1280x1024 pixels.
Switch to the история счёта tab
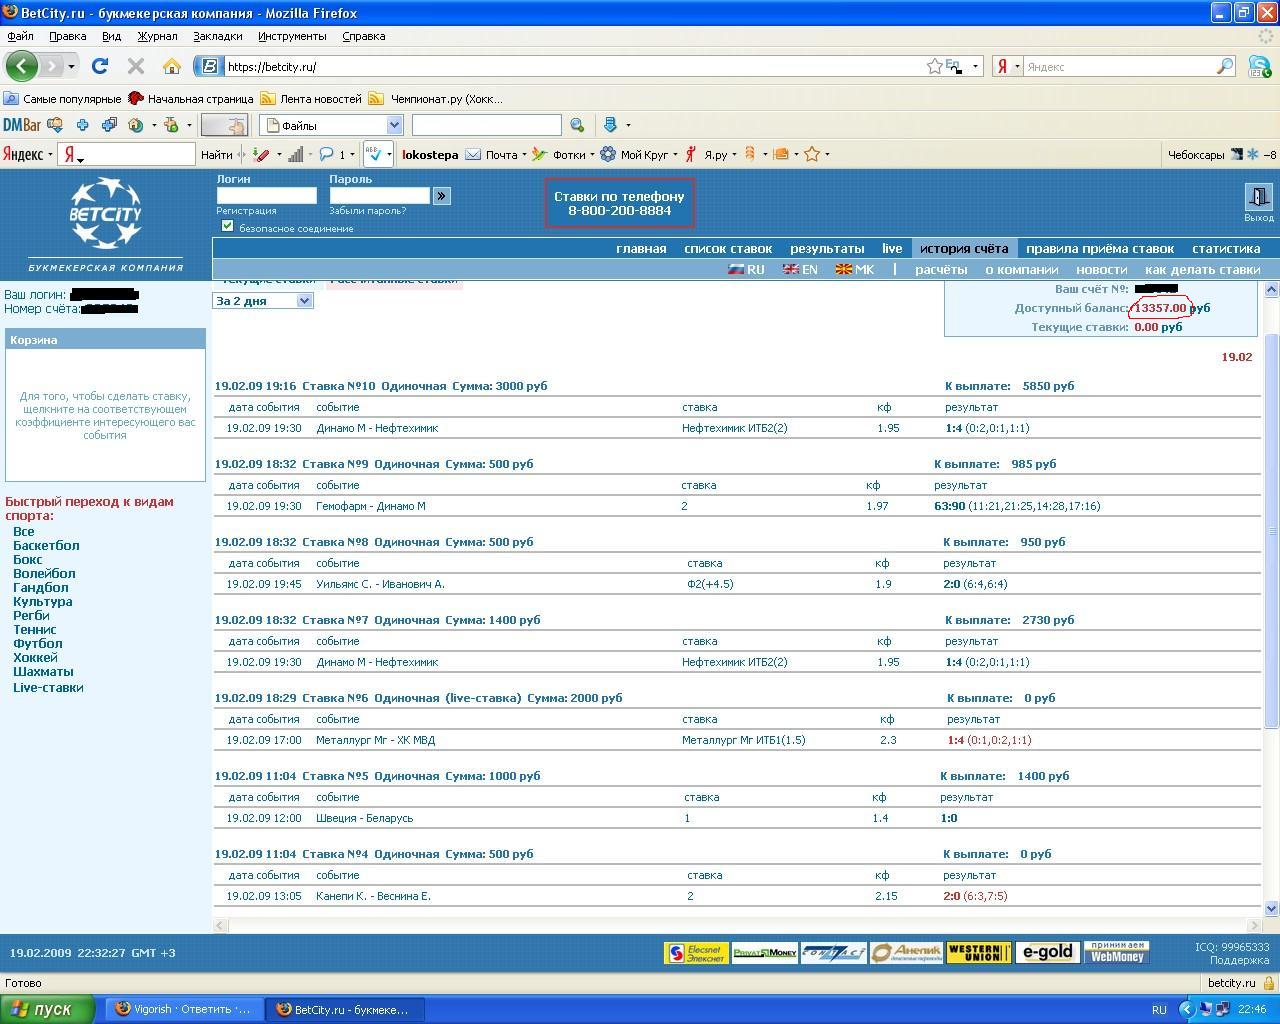[x=963, y=248]
